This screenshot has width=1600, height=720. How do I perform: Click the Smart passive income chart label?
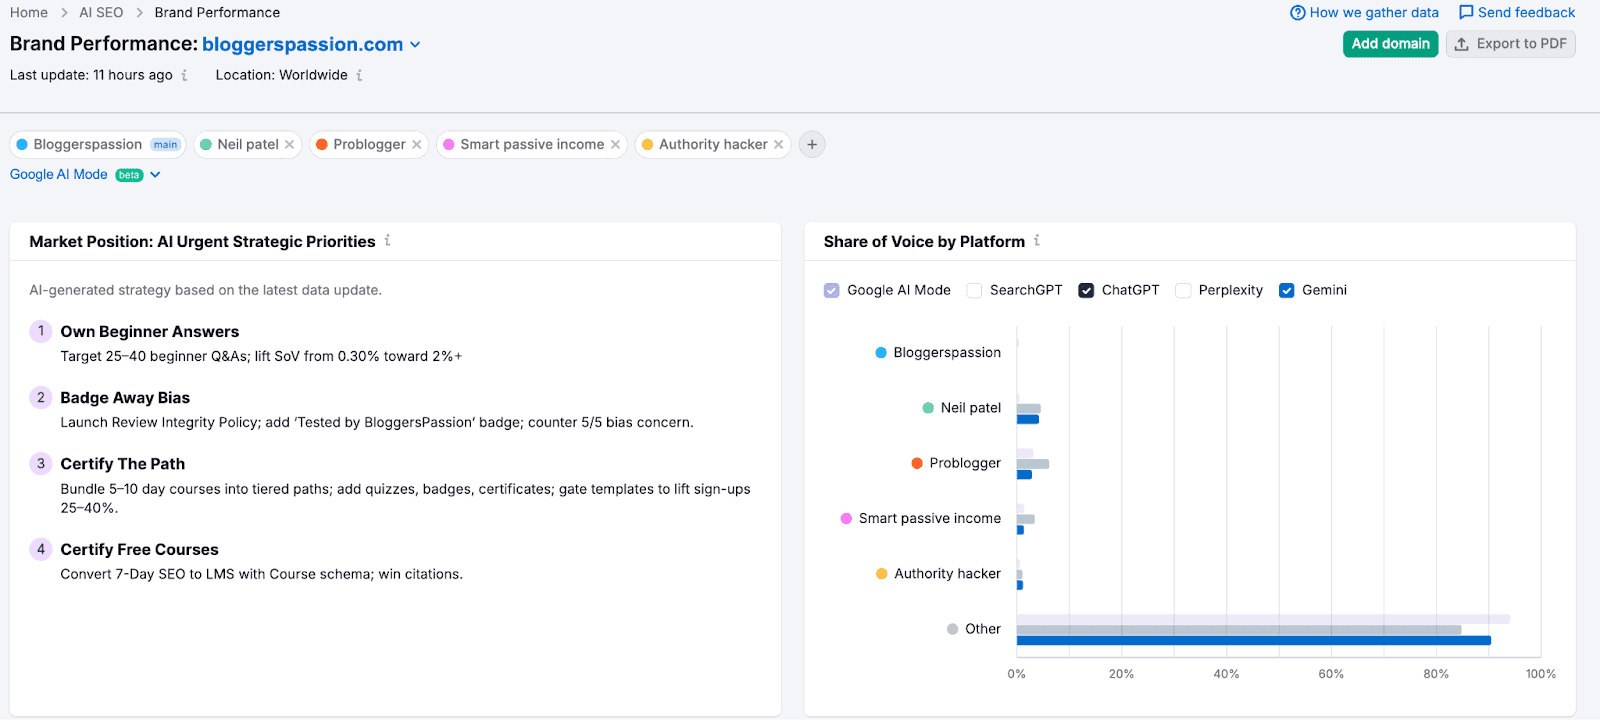(x=930, y=518)
